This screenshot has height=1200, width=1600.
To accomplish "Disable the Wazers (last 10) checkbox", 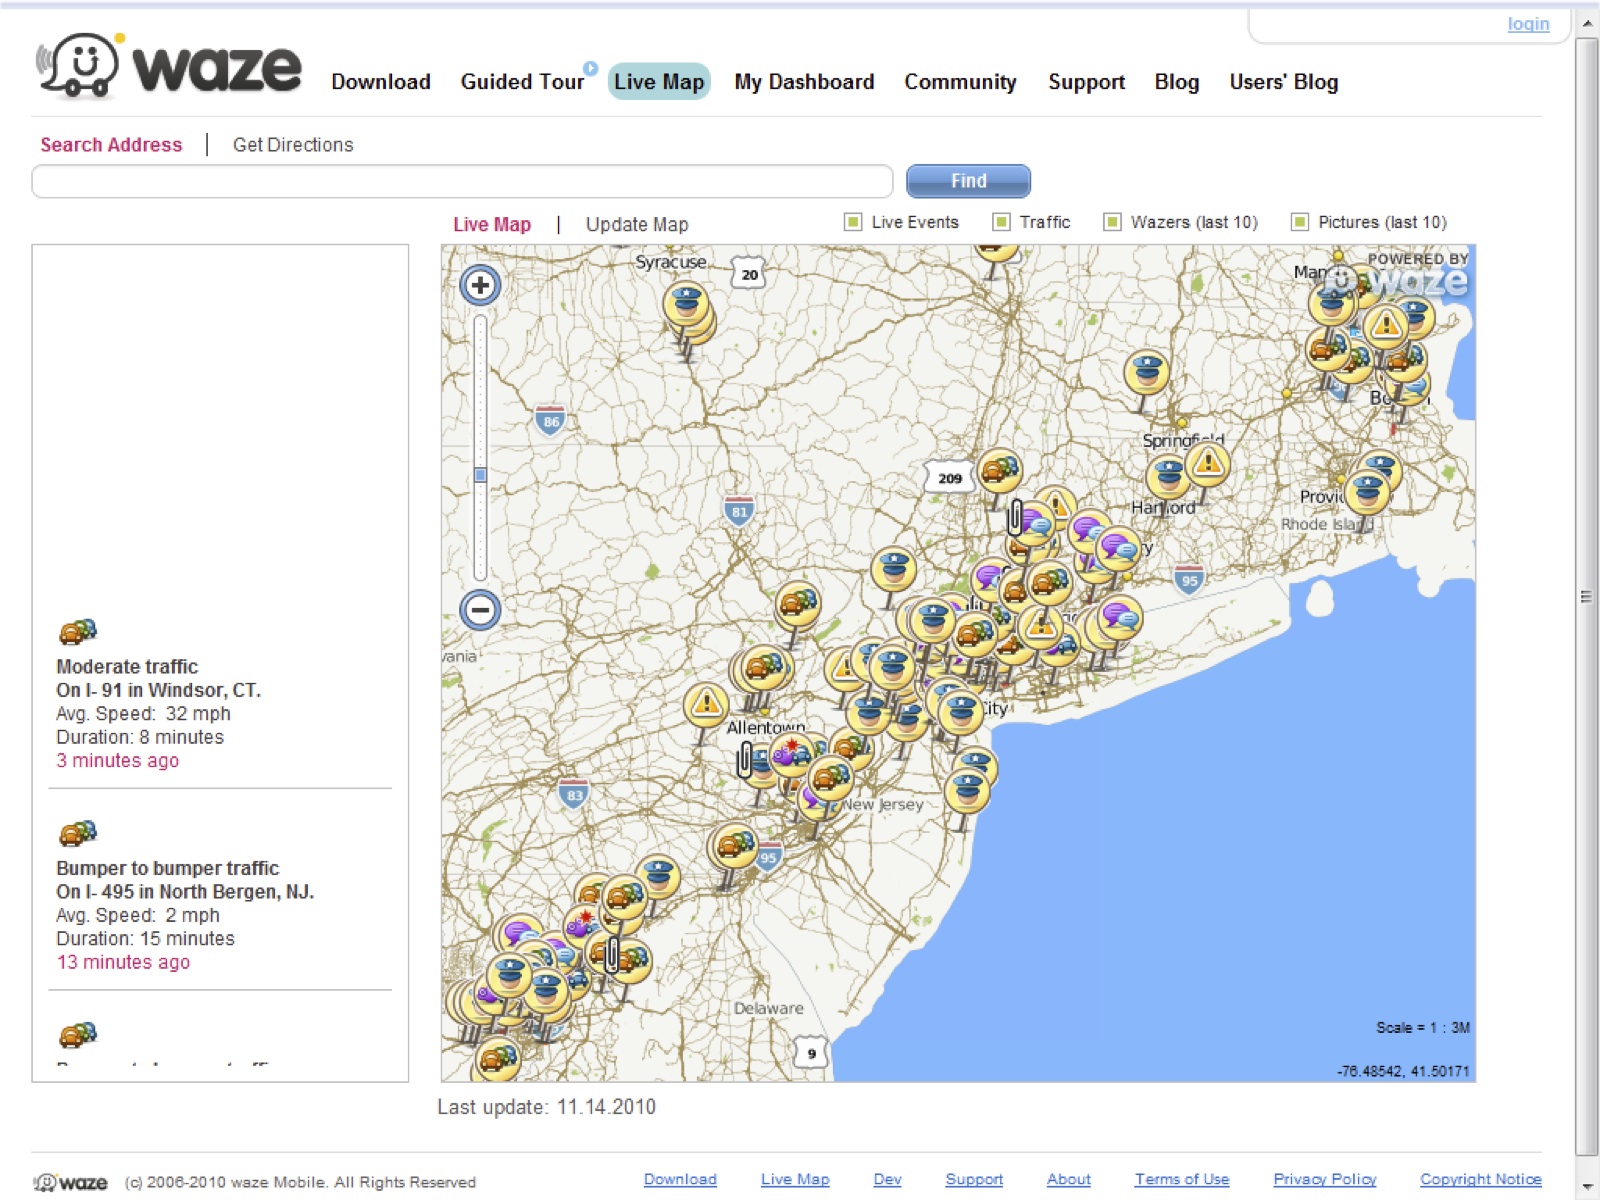I will [1112, 222].
